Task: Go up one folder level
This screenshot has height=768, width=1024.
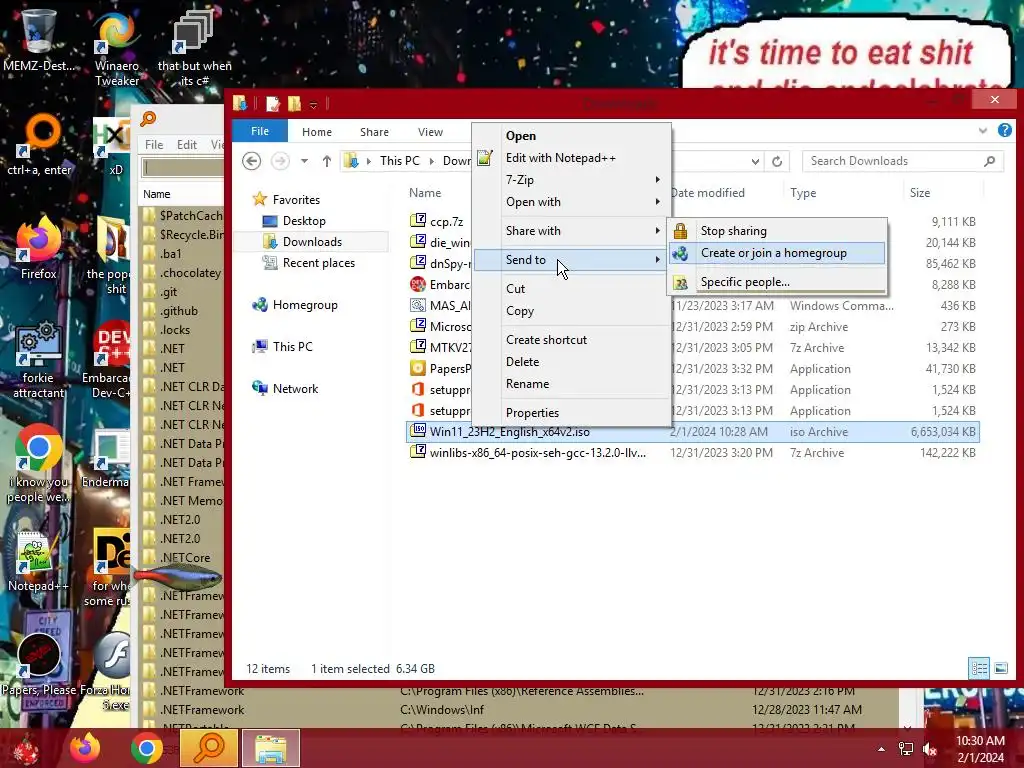Action: (327, 161)
